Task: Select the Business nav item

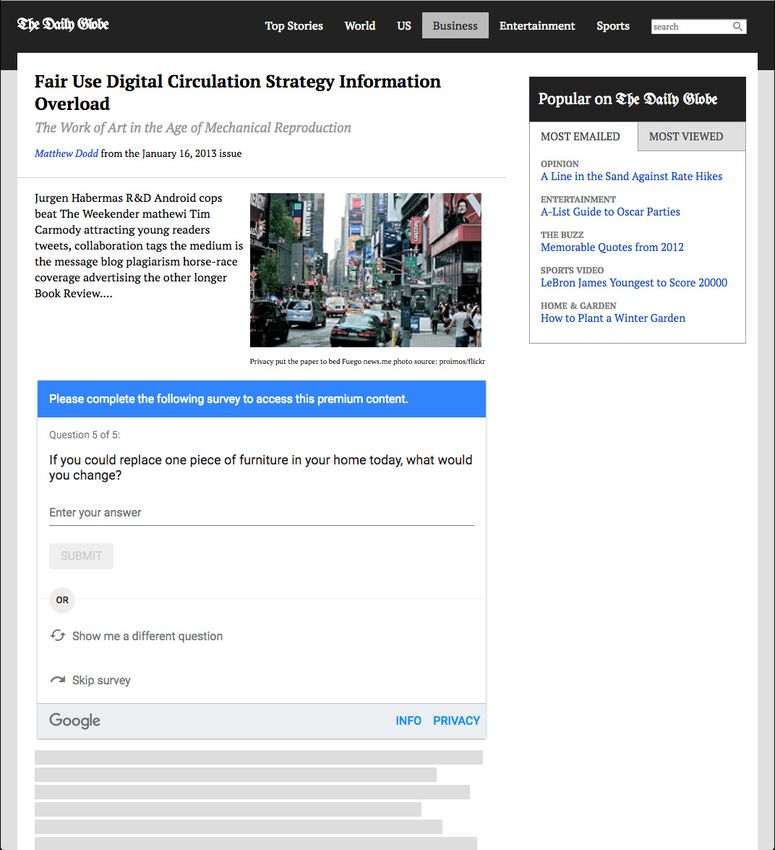Action: [455, 25]
